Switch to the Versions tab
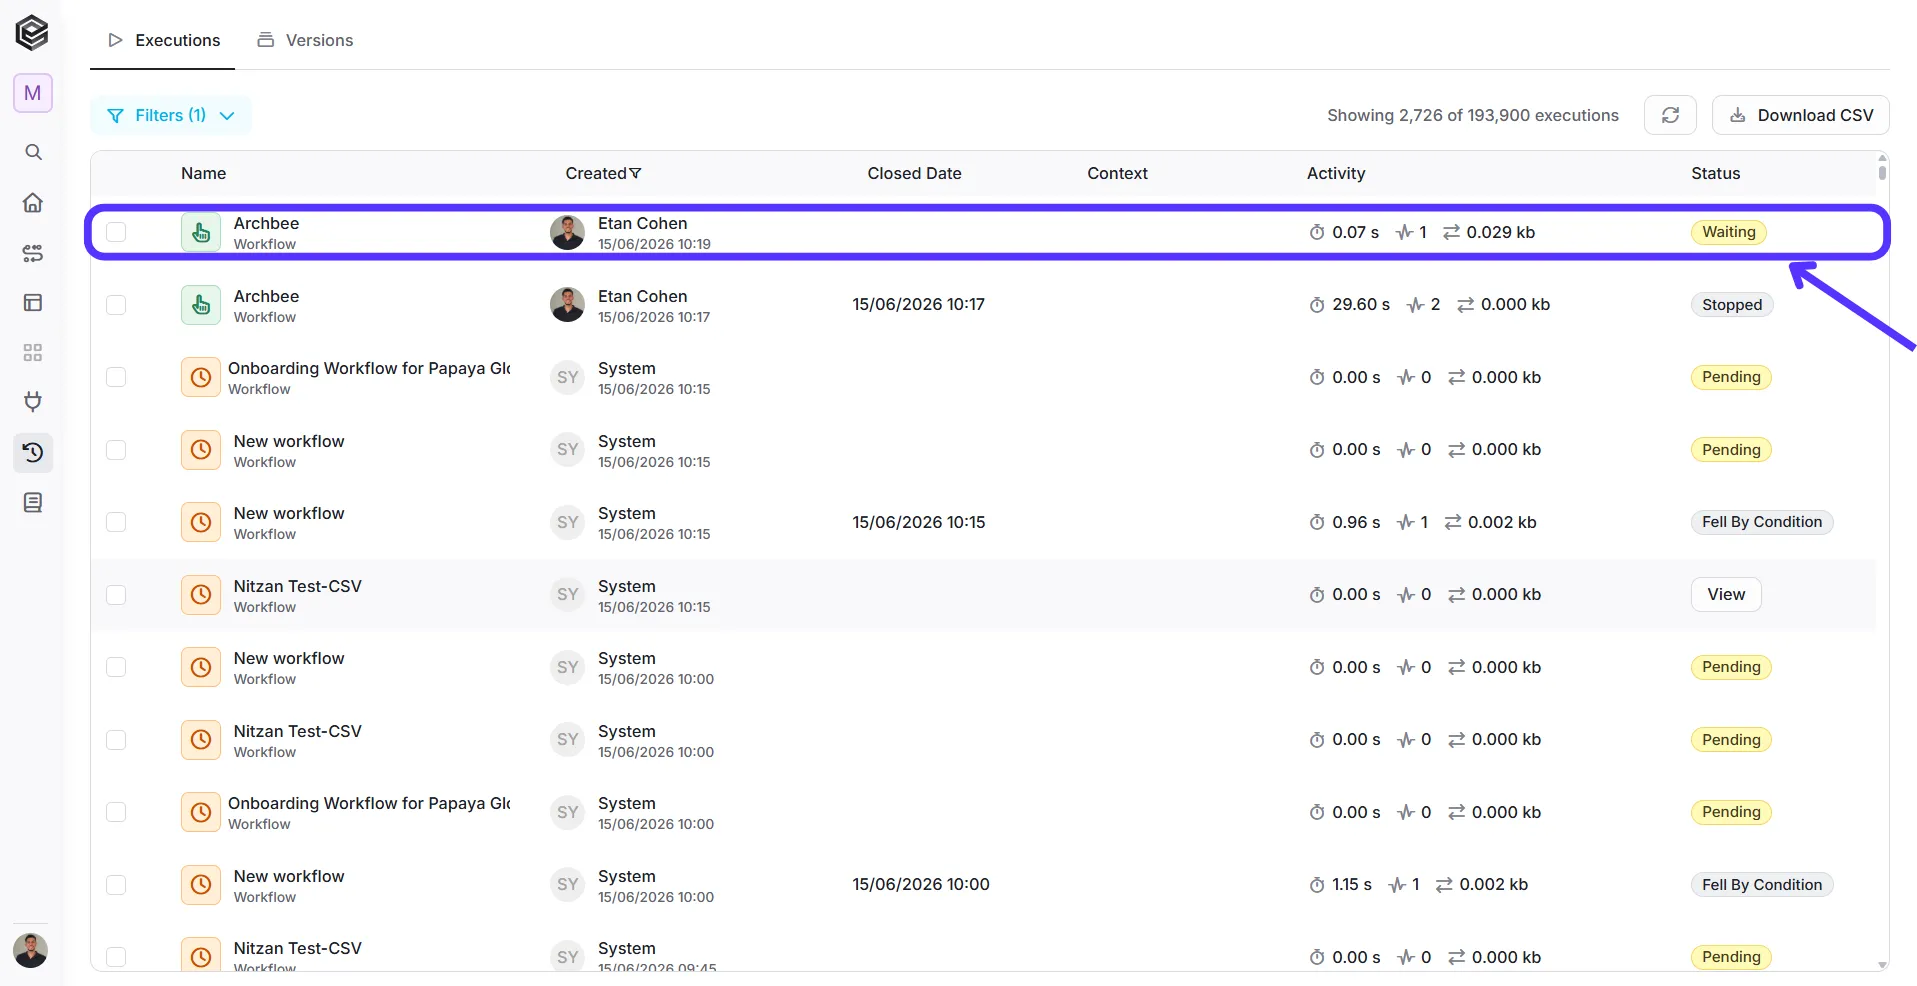Viewport: 1917px width, 986px height. pos(305,40)
